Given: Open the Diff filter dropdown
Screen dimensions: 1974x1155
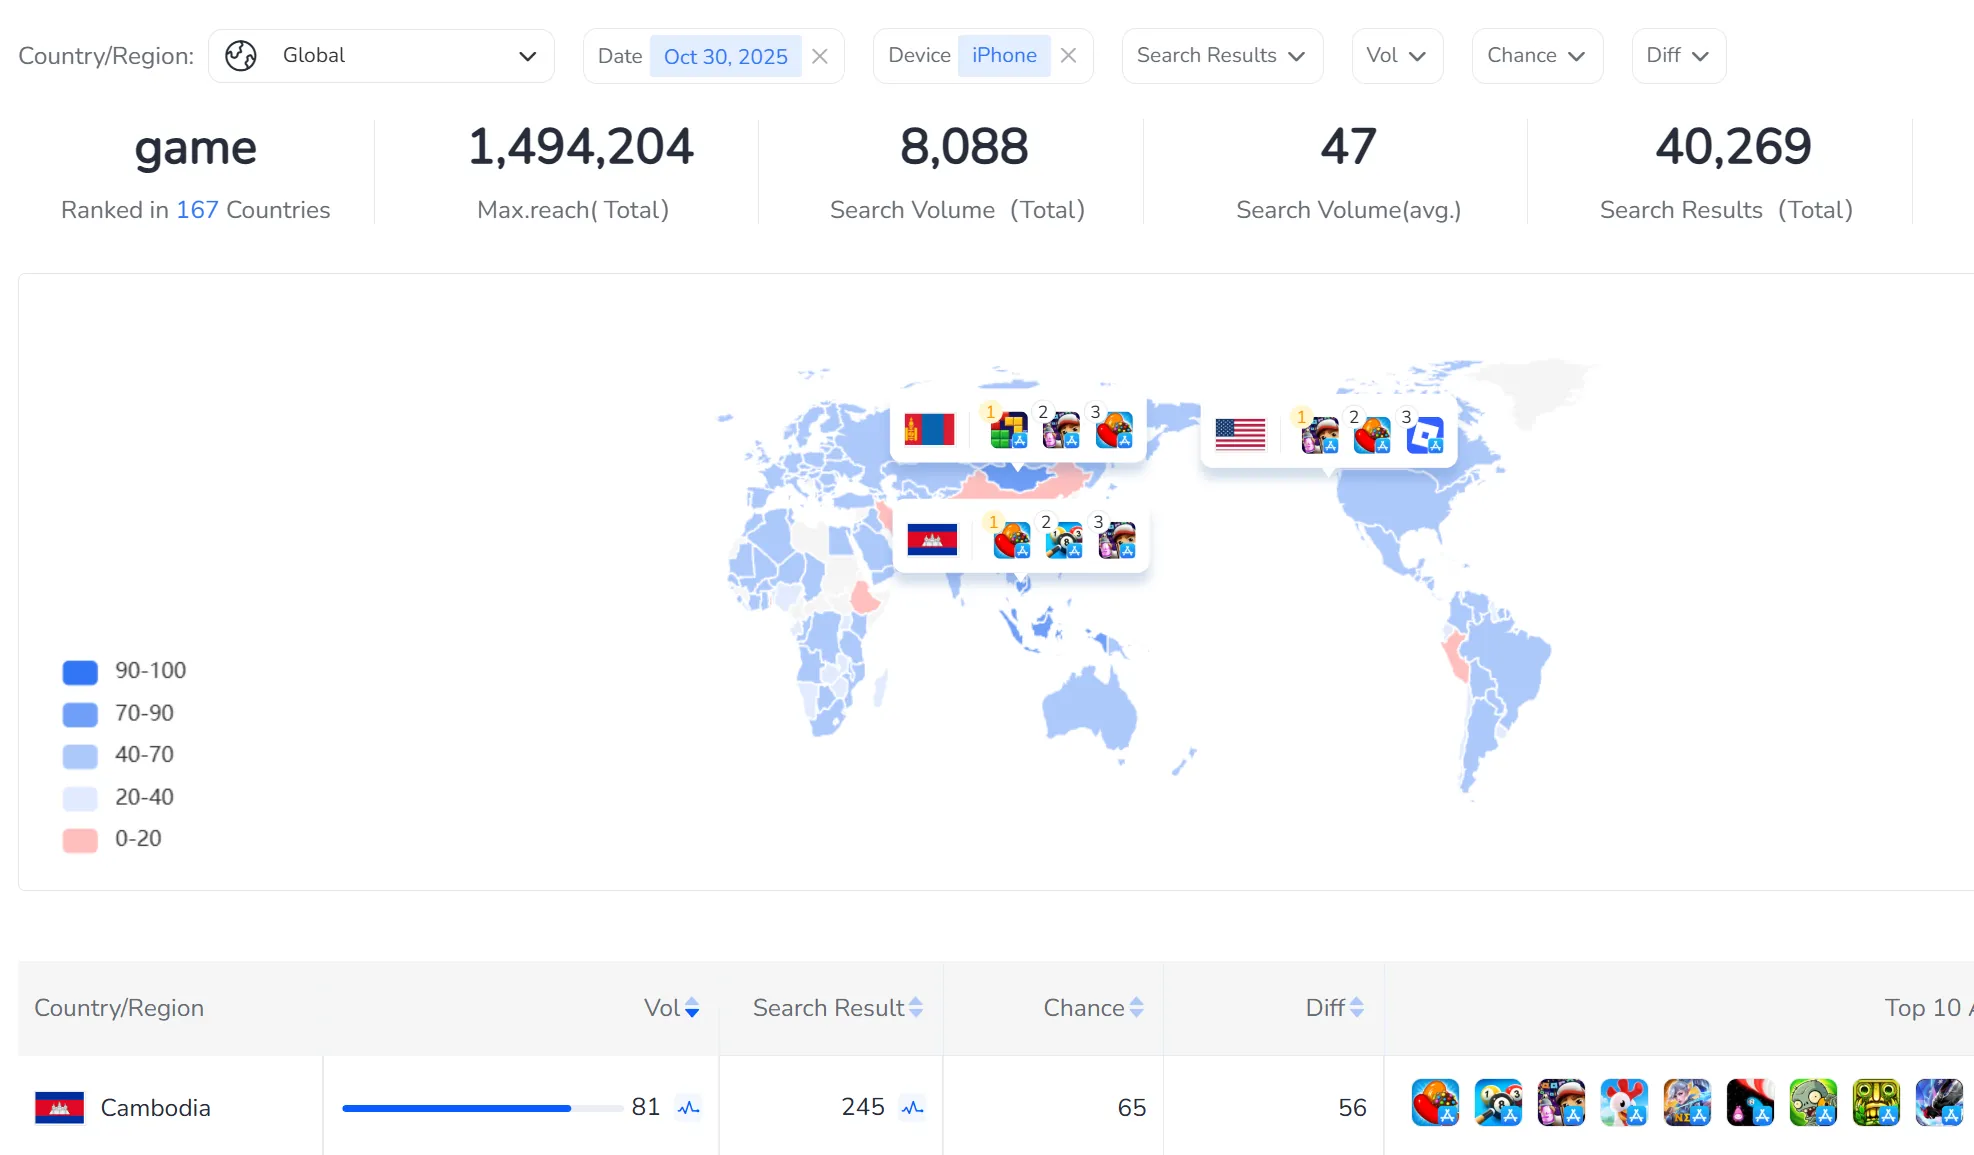Looking at the screenshot, I should (x=1678, y=56).
